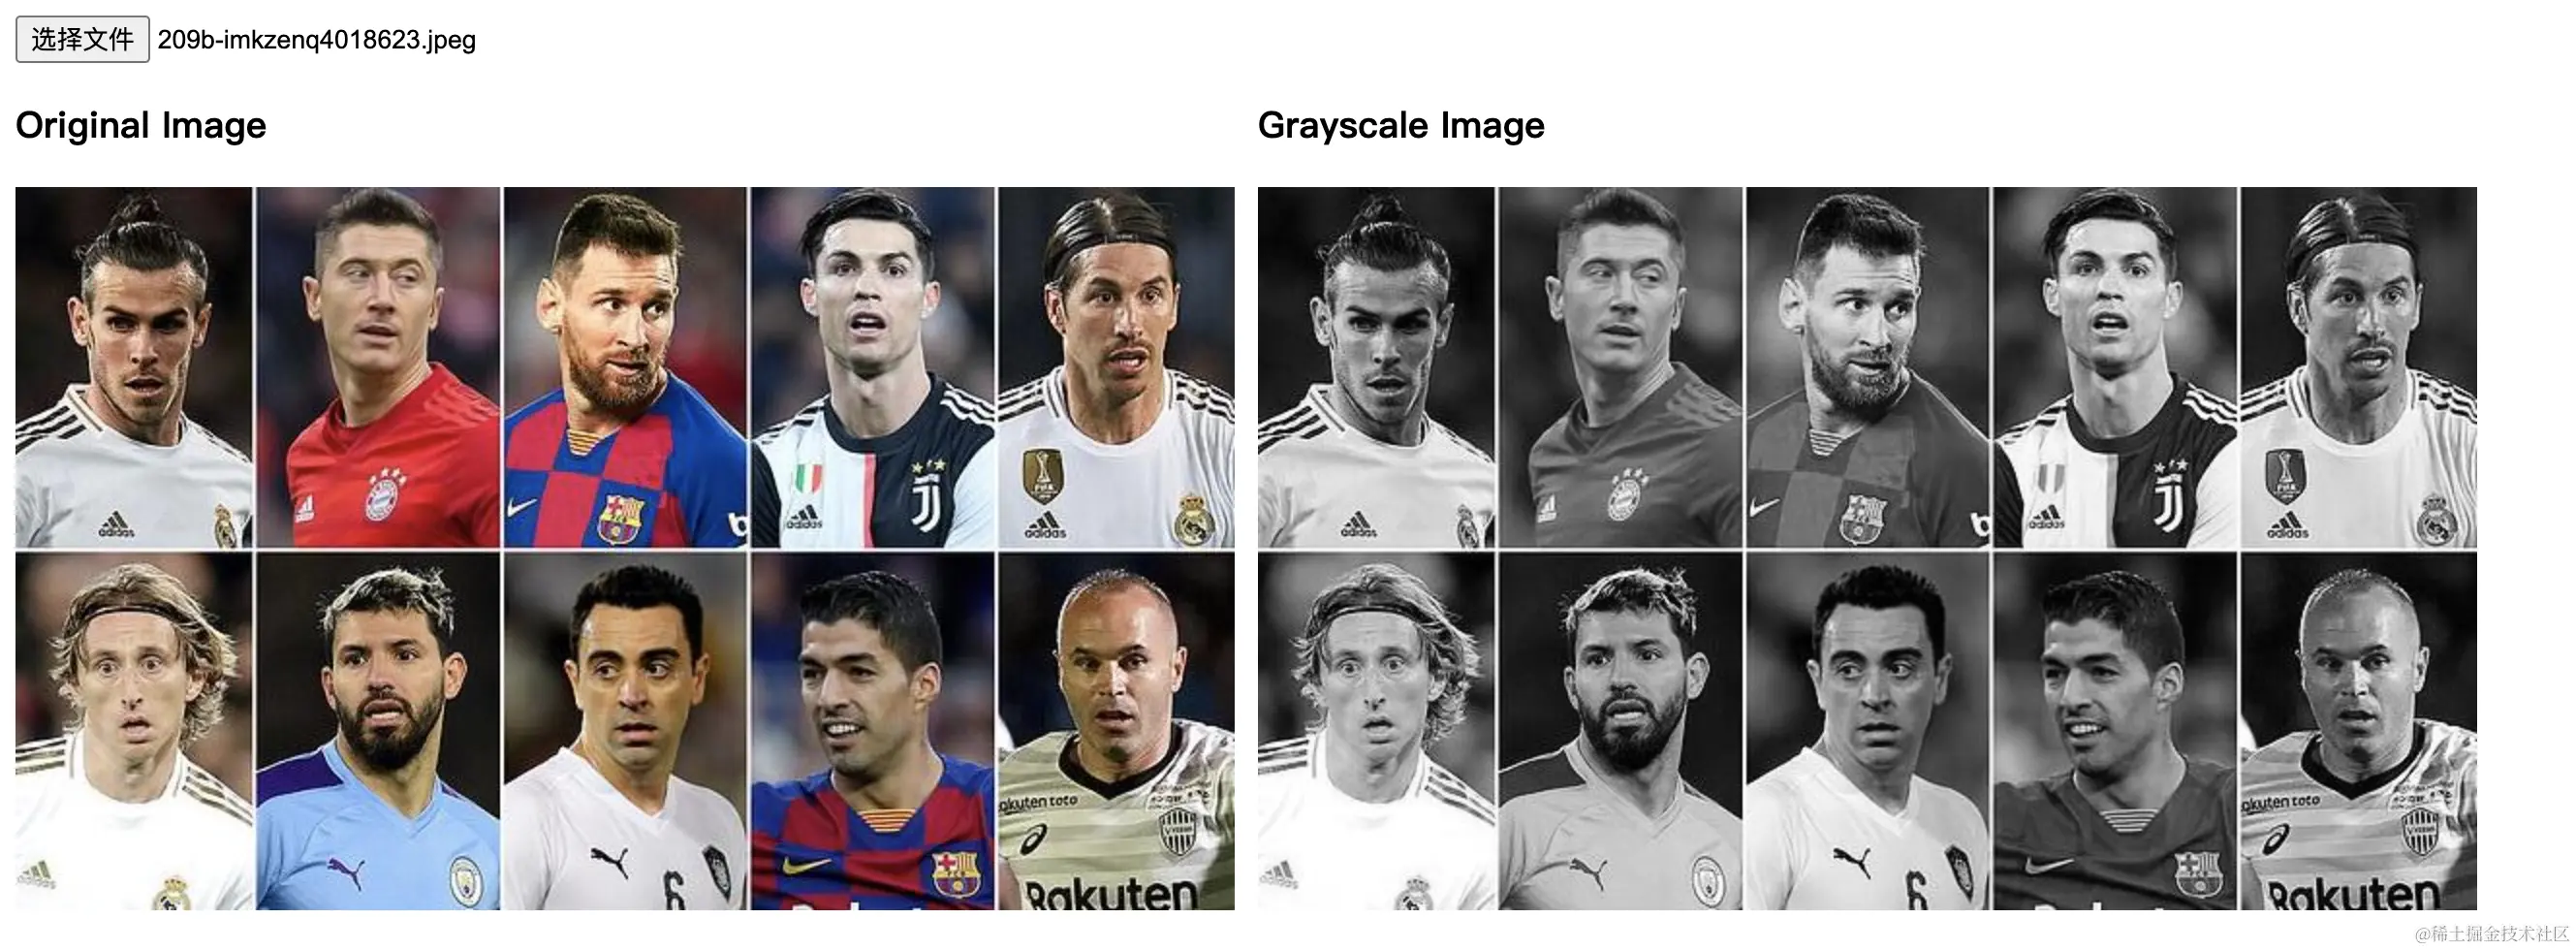Click the Adidas logo under the gold badge, color image
Image resolution: width=2576 pixels, height=950 pixels.
tap(1045, 525)
